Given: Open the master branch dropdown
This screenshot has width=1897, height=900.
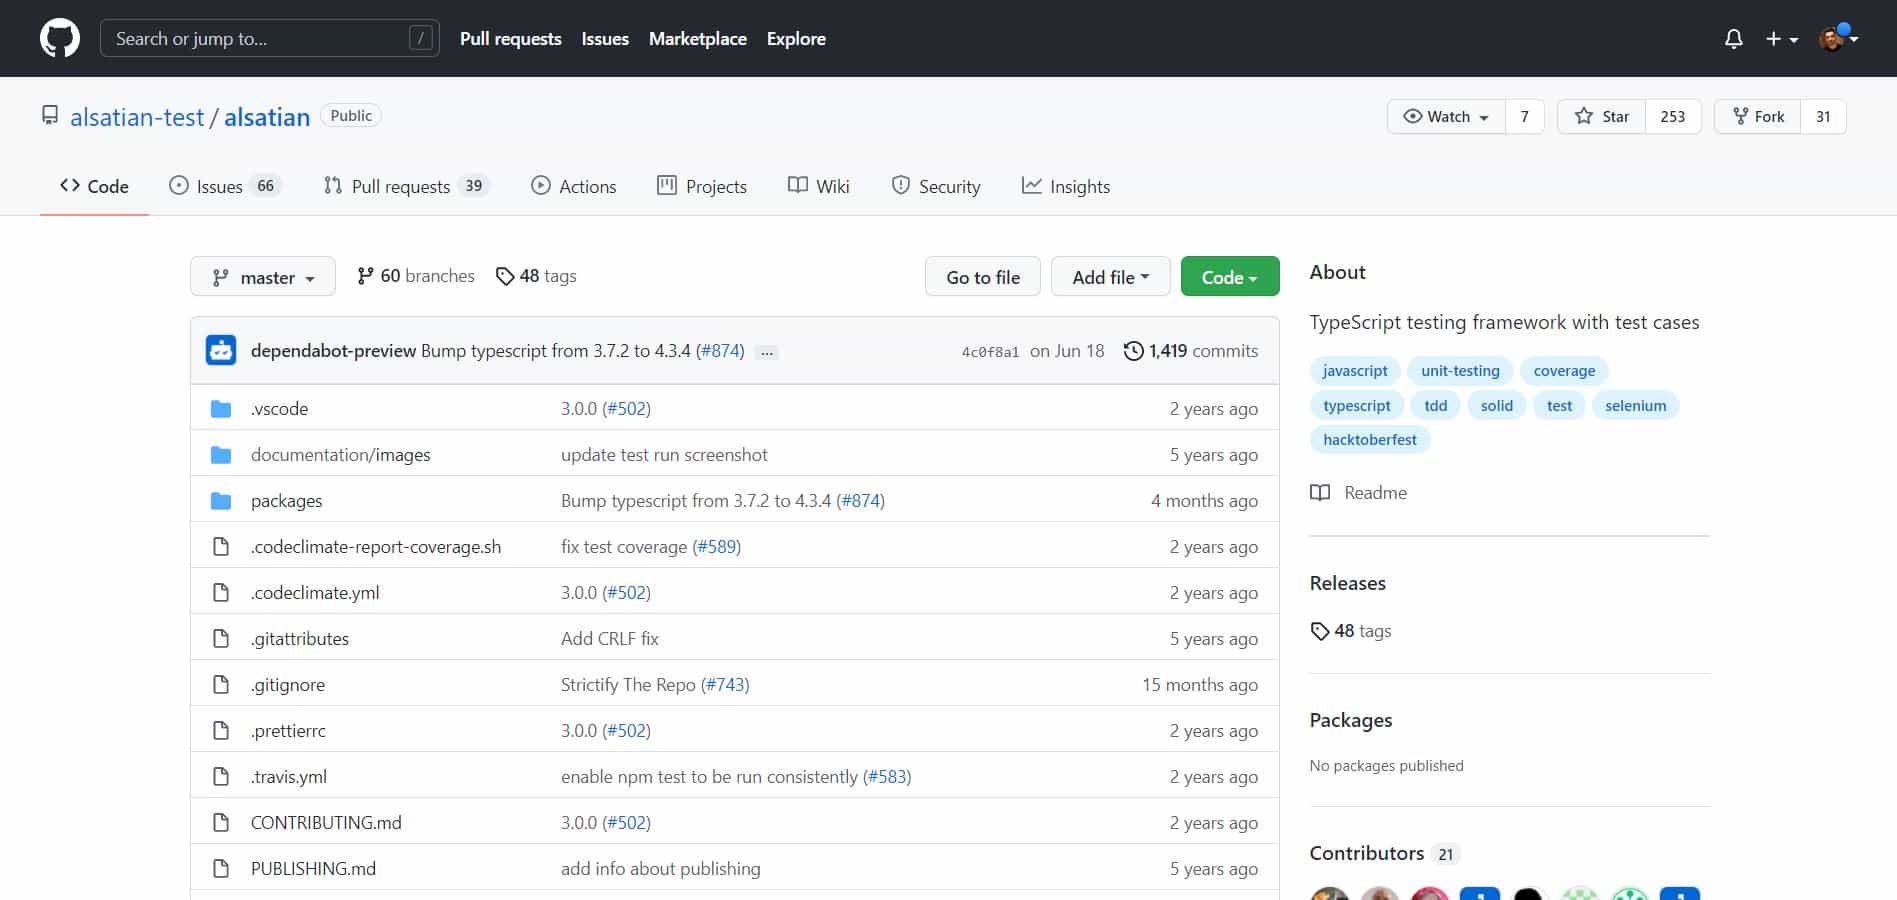Looking at the screenshot, I should (x=262, y=277).
